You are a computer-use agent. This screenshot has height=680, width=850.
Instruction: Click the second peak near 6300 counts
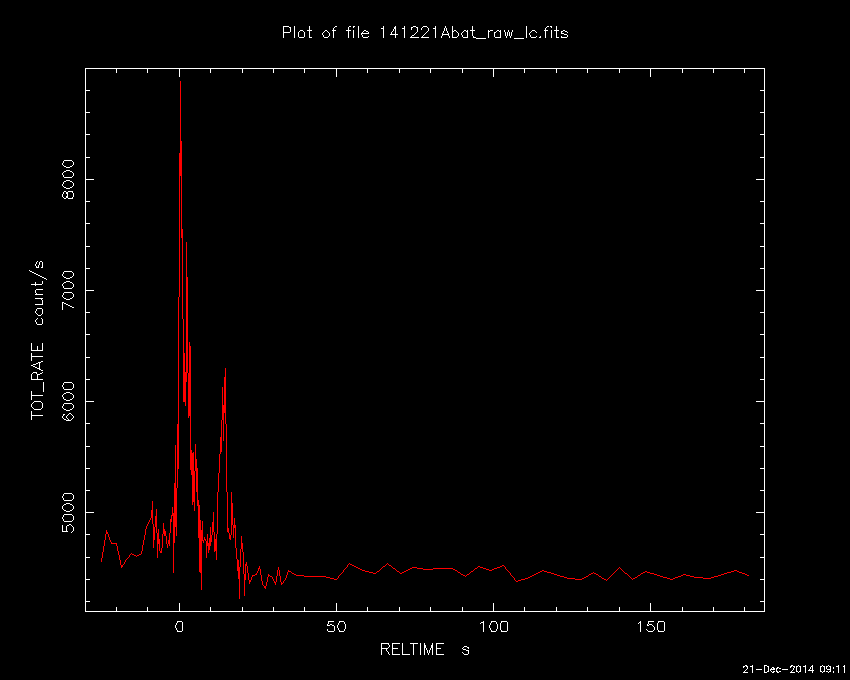click(225, 369)
